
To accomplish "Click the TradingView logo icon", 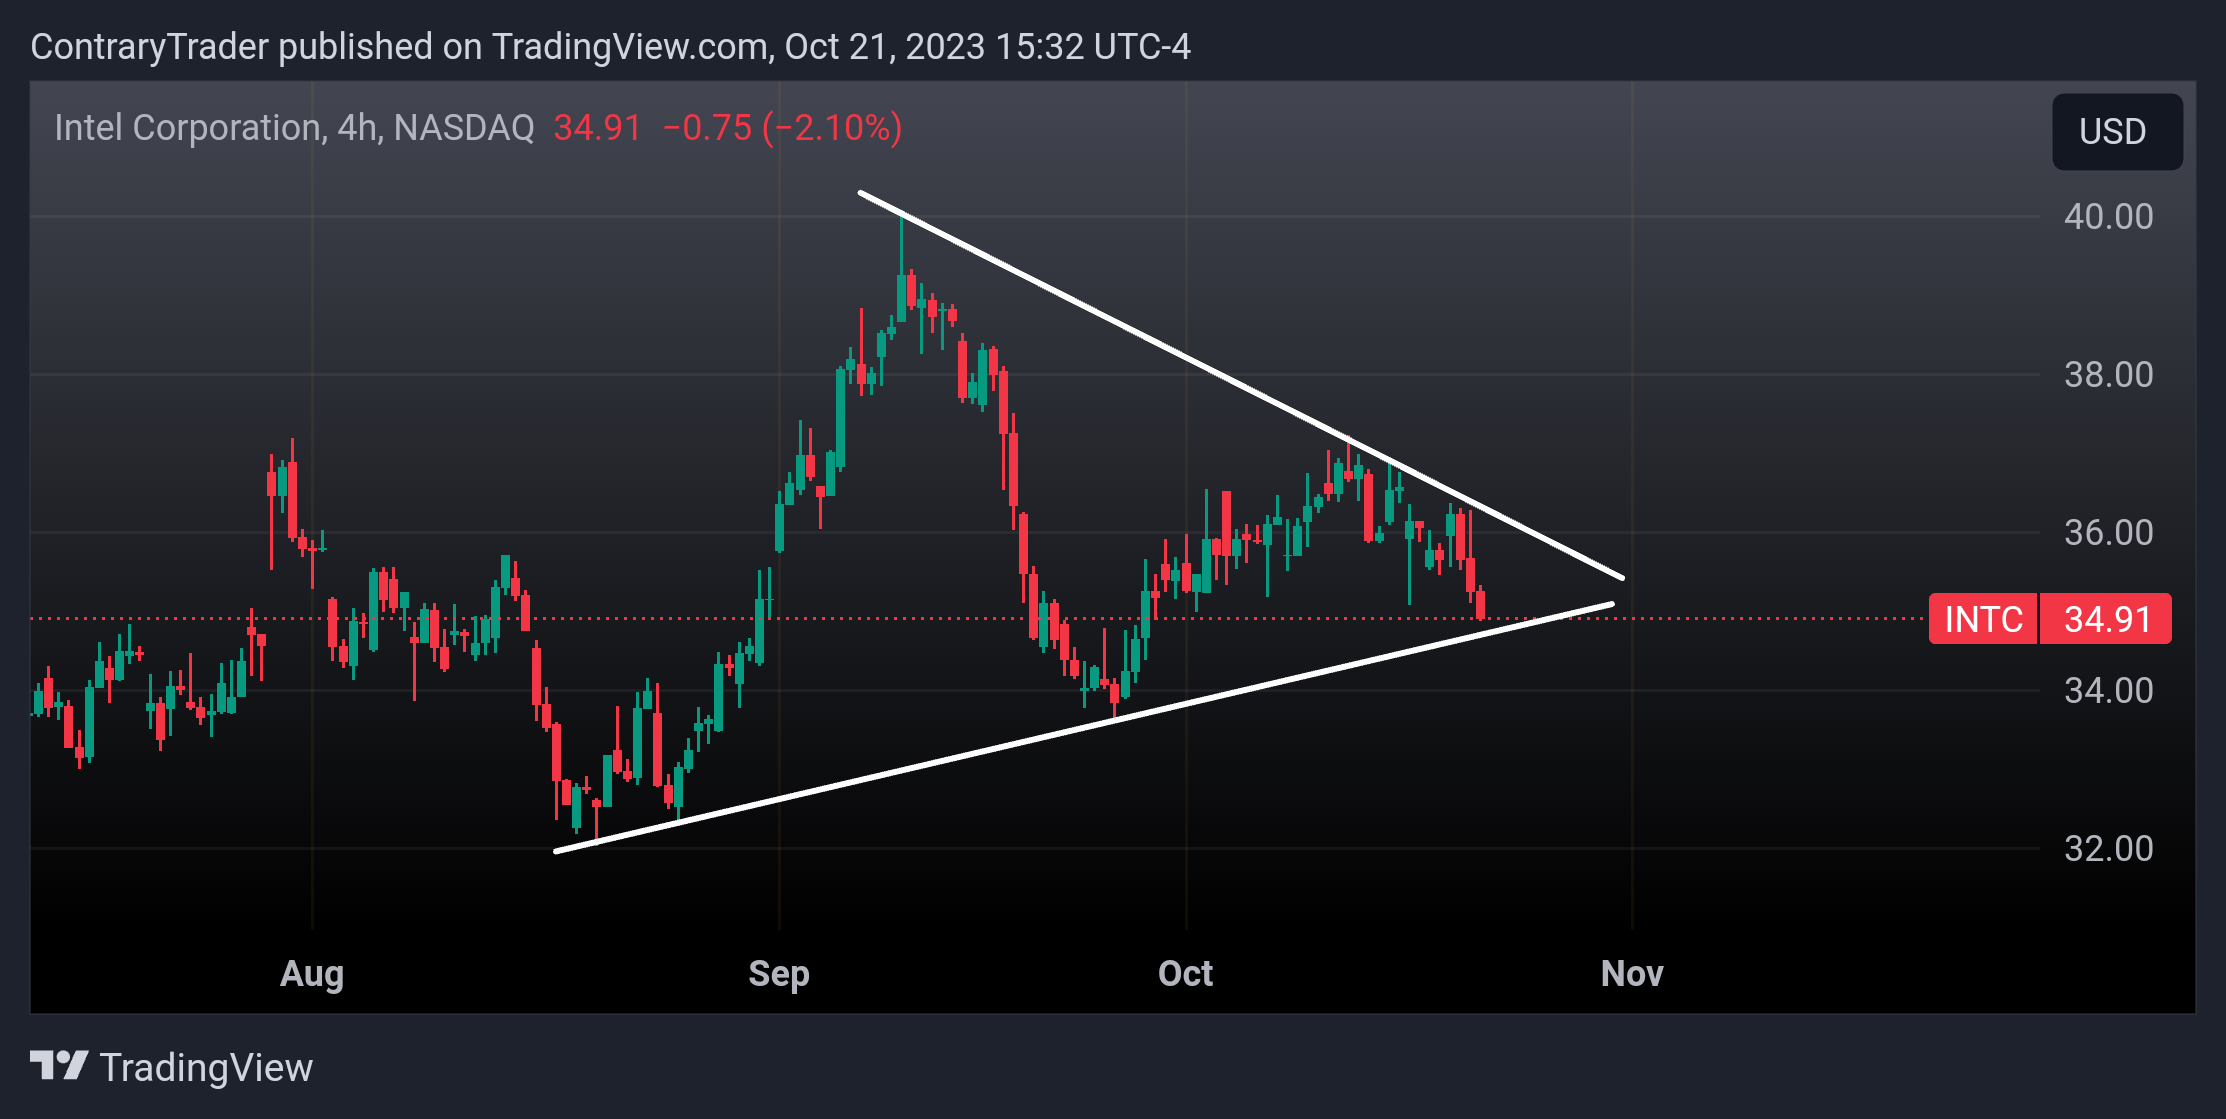I will [x=59, y=1066].
